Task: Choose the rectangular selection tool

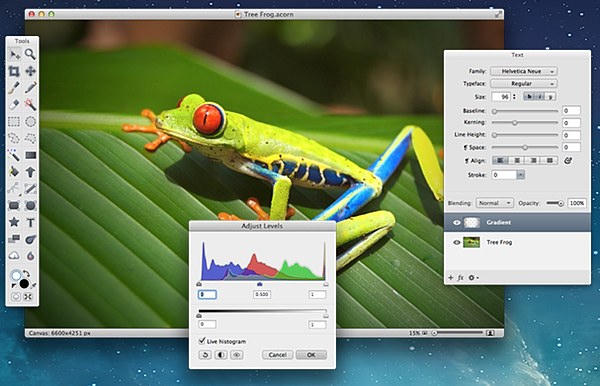Action: pos(14,122)
